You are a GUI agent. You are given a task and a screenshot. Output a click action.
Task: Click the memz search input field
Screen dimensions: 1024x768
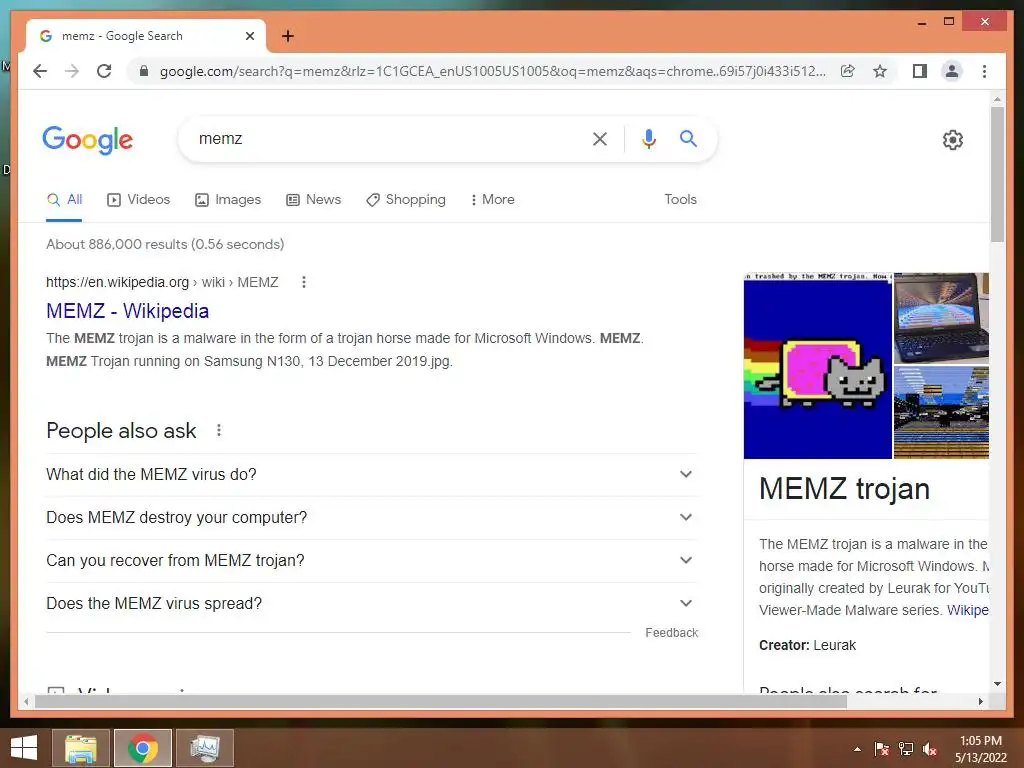point(388,138)
